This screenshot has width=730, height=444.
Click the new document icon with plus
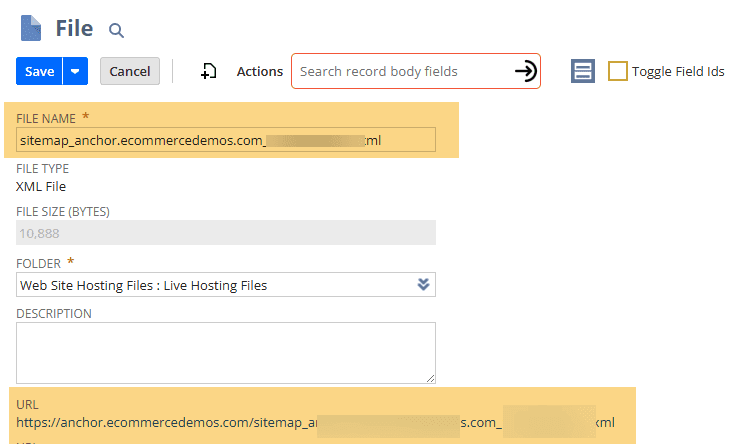pyautogui.click(x=209, y=71)
